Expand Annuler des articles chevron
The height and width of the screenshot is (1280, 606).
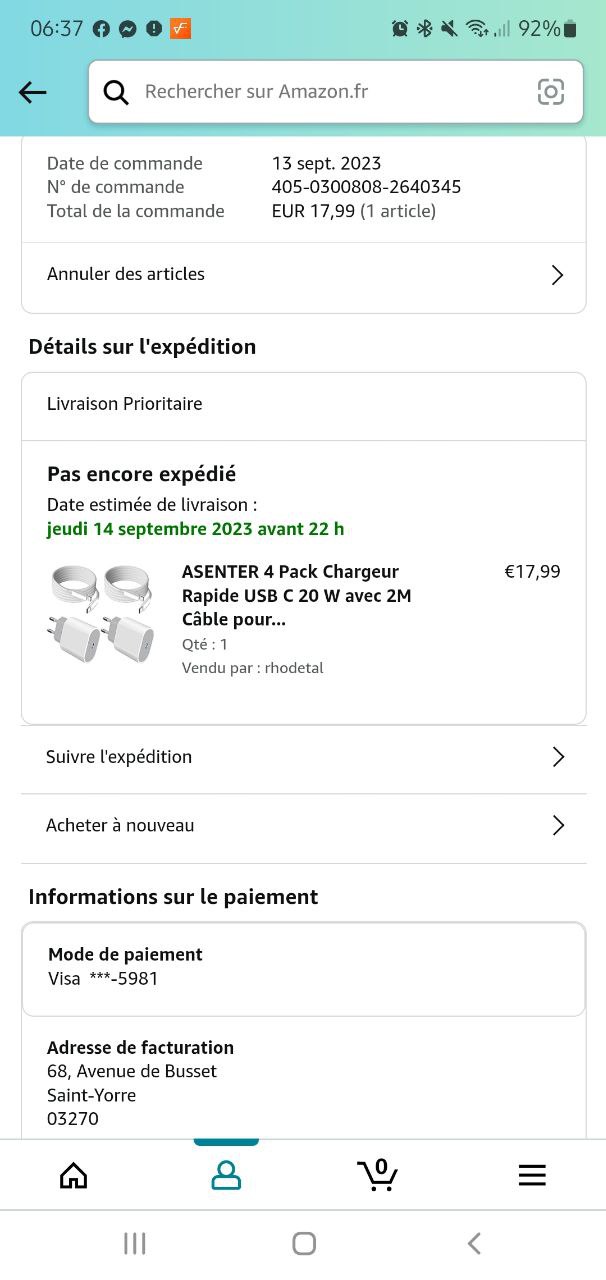pos(558,275)
